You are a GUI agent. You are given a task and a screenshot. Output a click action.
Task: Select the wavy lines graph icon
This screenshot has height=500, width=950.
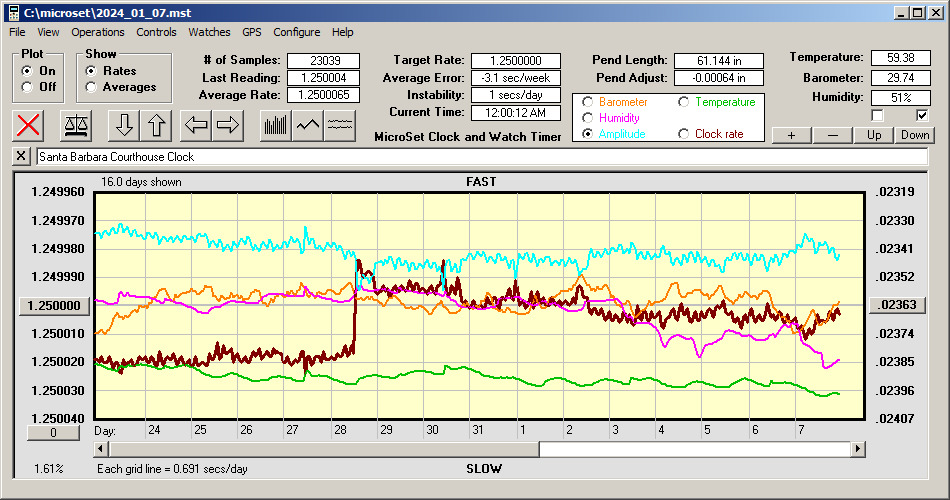(x=340, y=125)
